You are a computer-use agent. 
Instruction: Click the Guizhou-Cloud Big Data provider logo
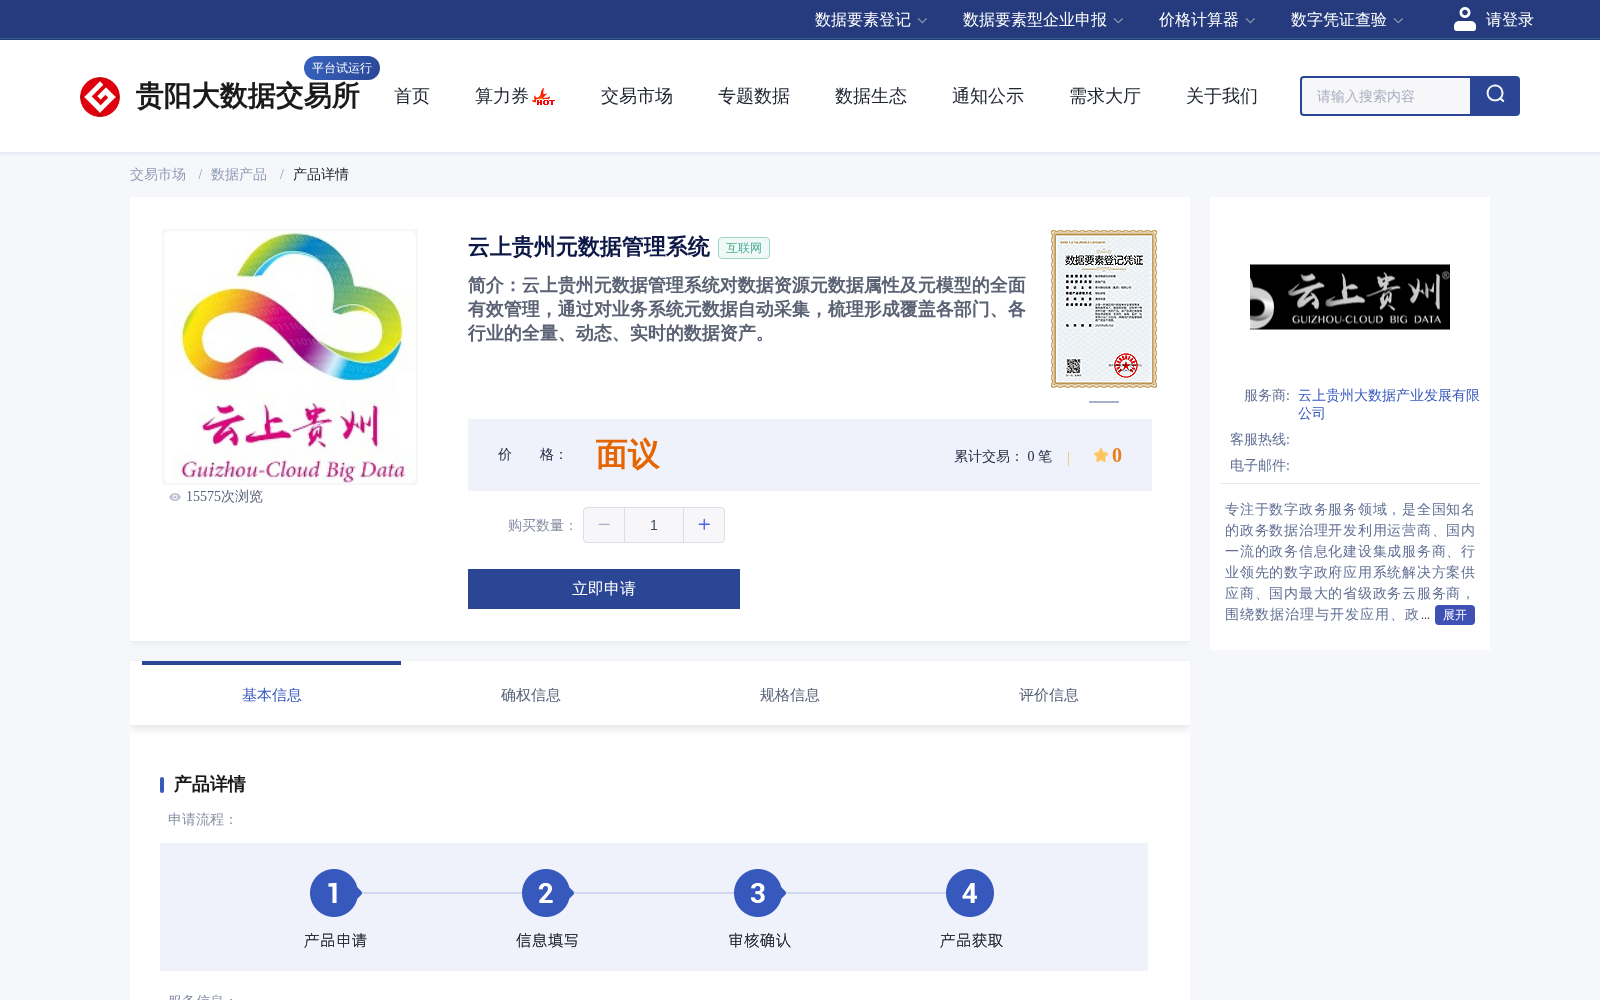[x=1350, y=297]
